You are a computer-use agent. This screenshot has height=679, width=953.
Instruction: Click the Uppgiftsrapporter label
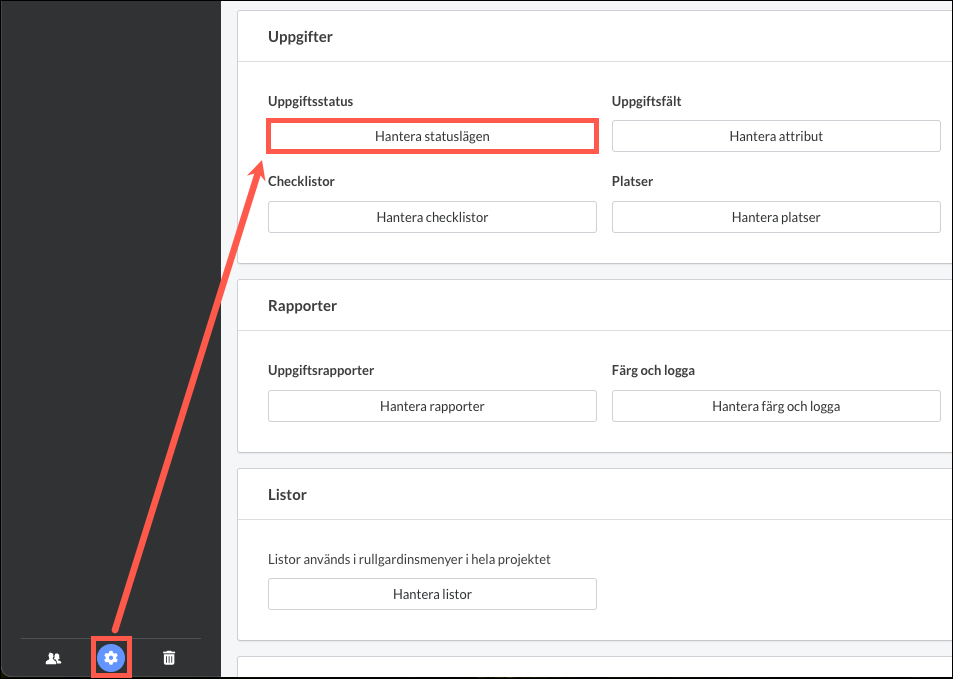point(321,370)
